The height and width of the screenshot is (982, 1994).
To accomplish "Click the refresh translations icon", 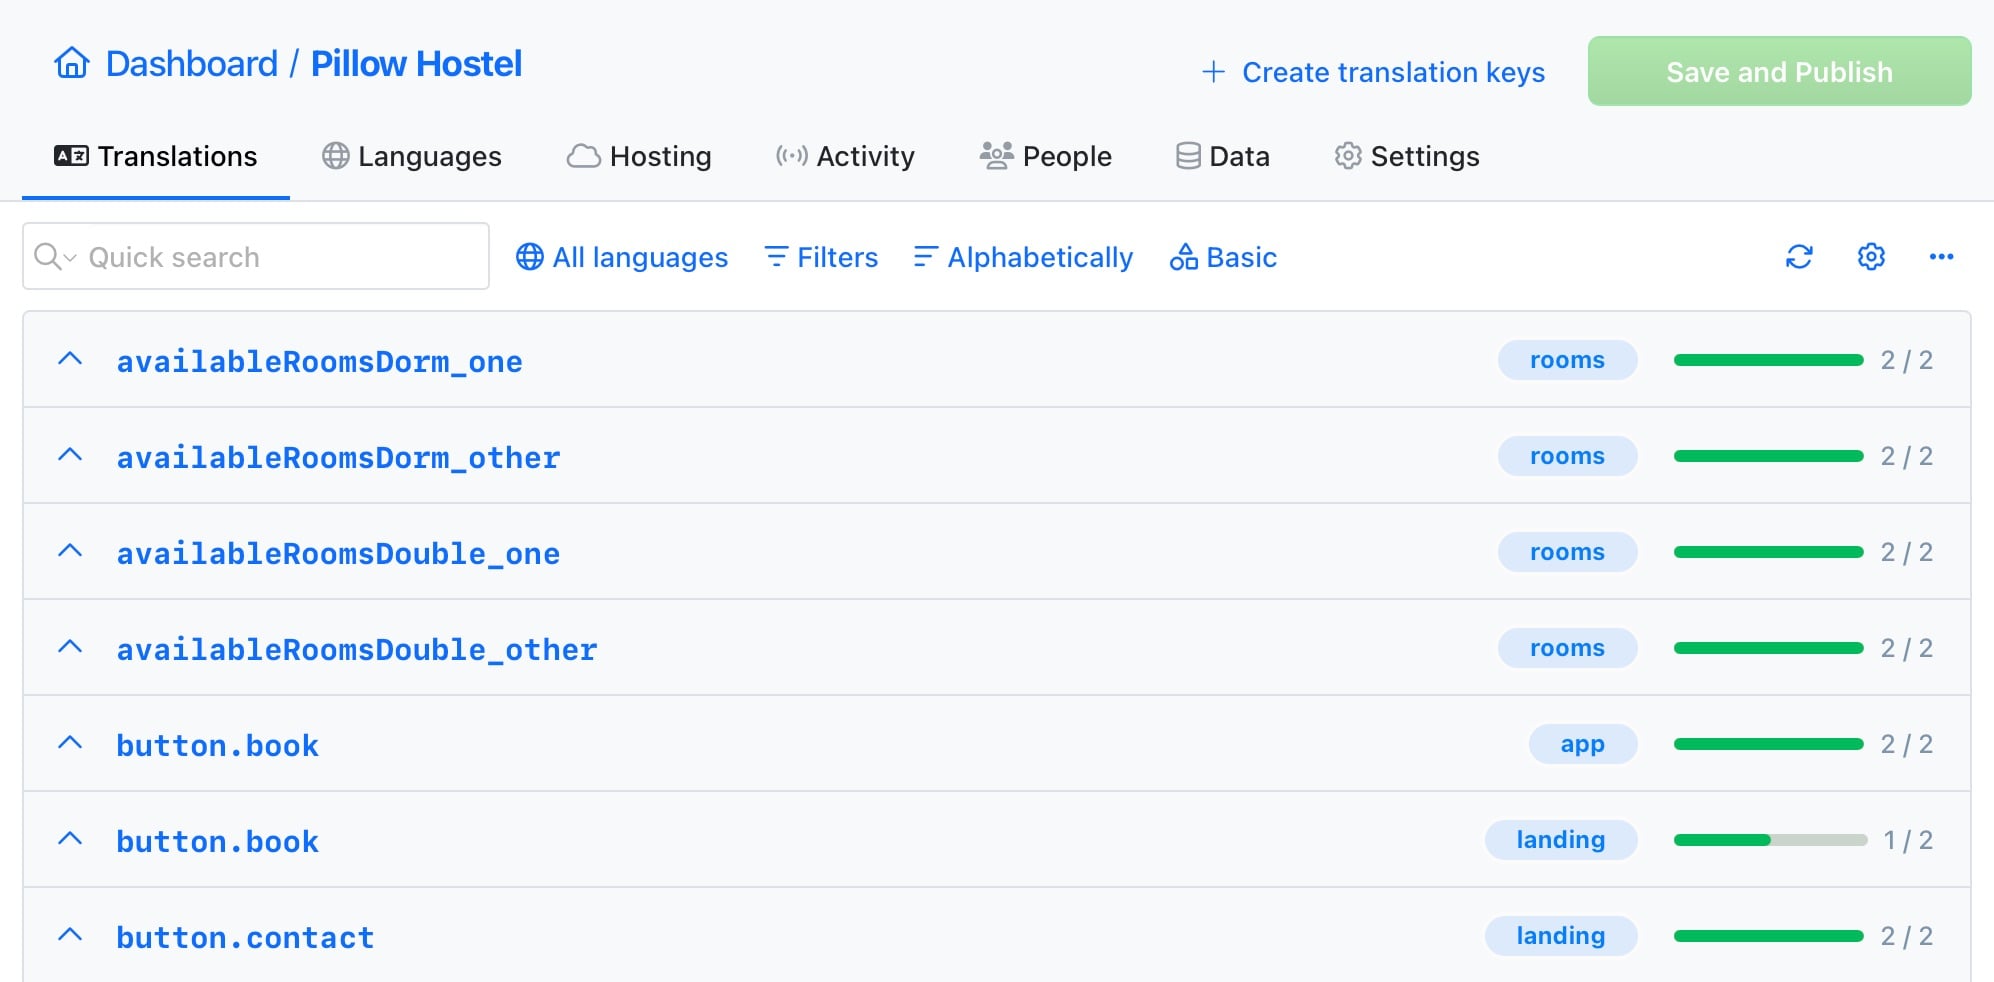I will tap(1798, 257).
